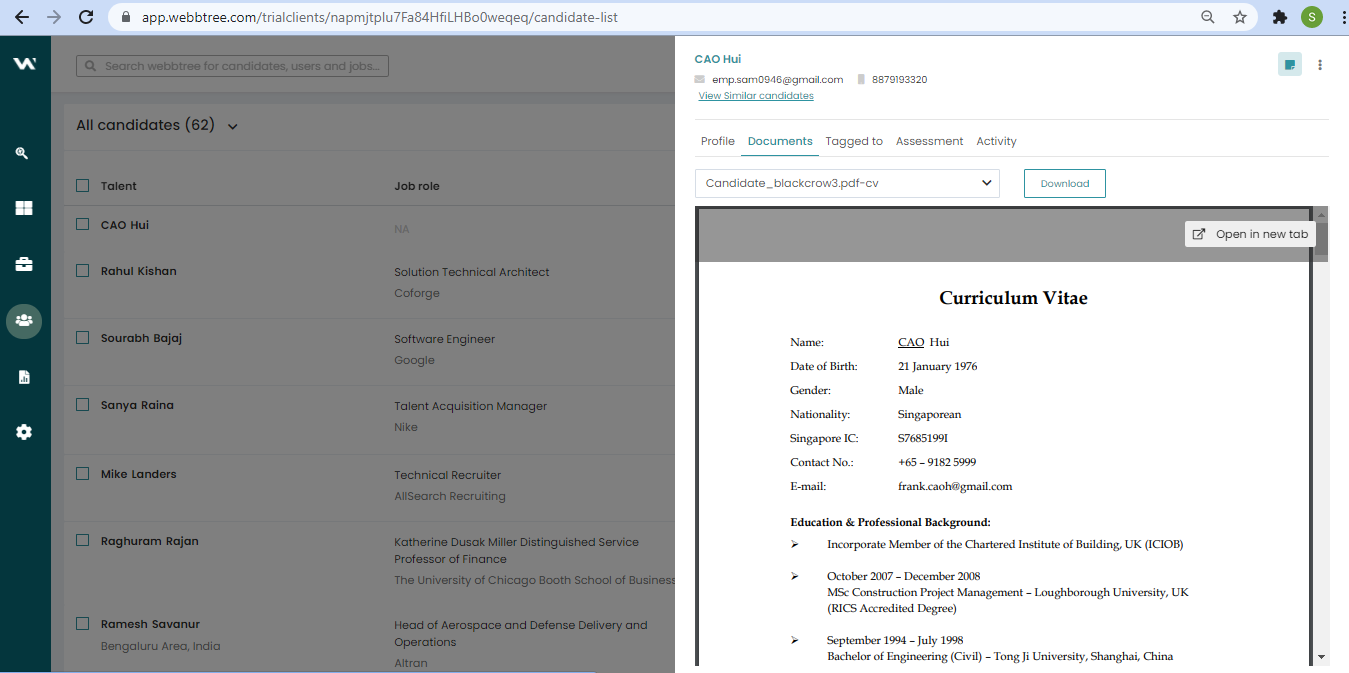Image resolution: width=1349 pixels, height=673 pixels.
Task: Open the dashboard grid icon in sidebar
Action: (x=24, y=208)
